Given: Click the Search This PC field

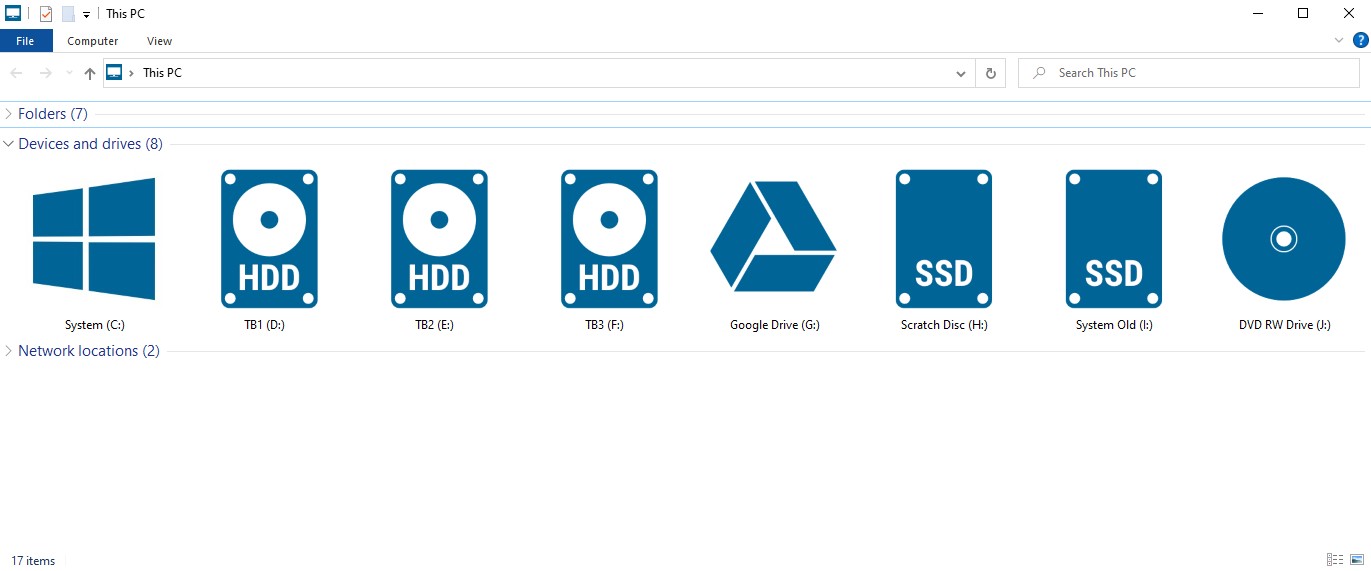Looking at the screenshot, I should (1189, 73).
